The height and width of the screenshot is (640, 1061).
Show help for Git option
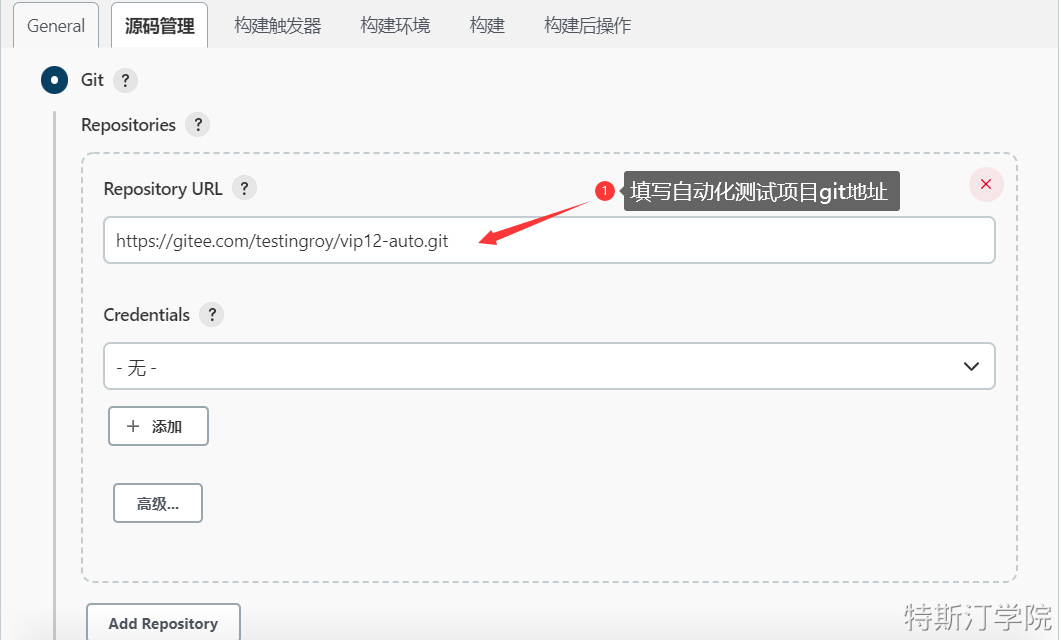coord(125,81)
